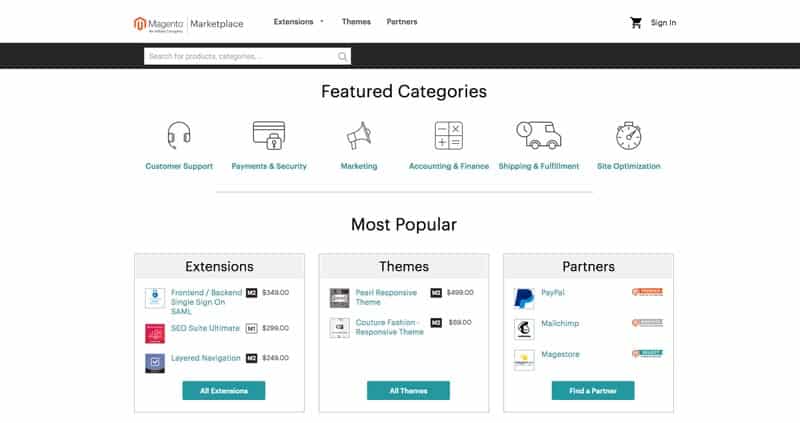Click the Find a Partner button
This screenshot has width=800, height=423.
[593, 391]
